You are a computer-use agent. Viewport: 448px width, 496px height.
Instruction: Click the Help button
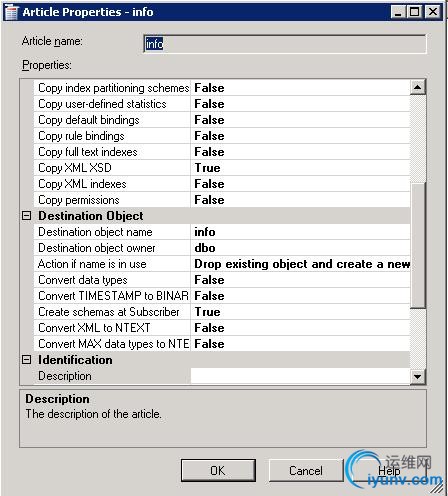point(389,470)
